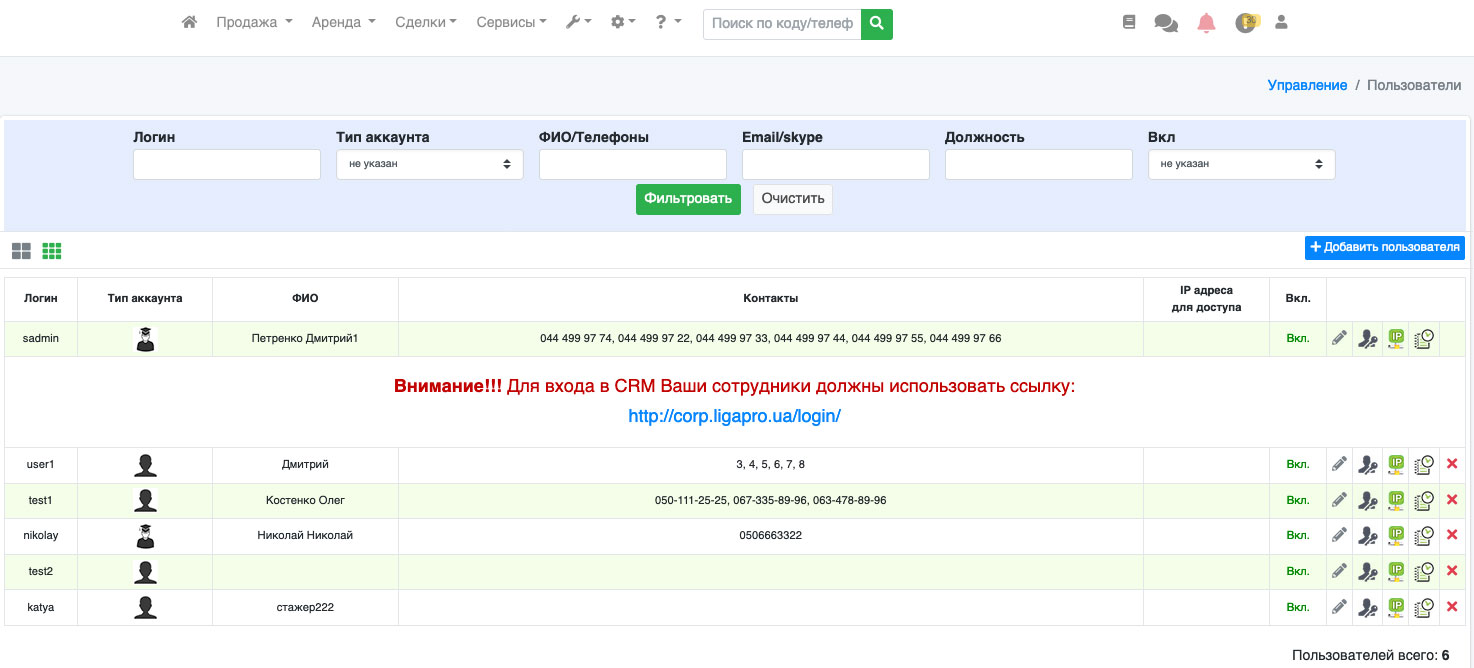
Task: Open the chat messages icon
Action: tap(1166, 22)
